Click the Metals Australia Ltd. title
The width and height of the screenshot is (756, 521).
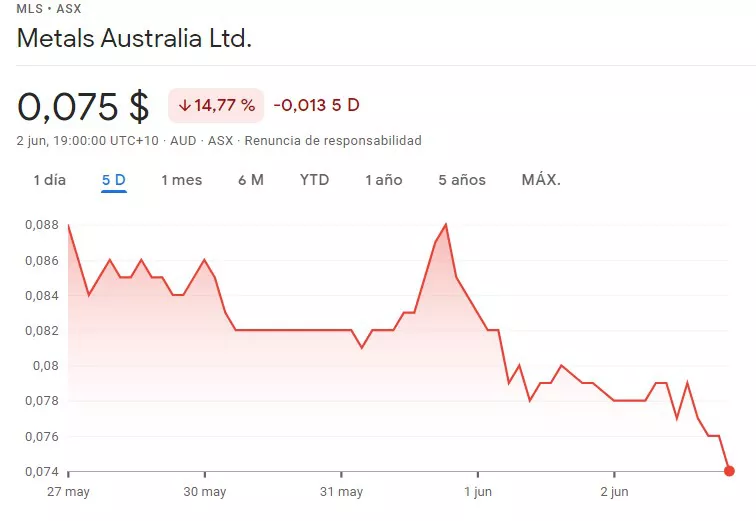[134, 39]
